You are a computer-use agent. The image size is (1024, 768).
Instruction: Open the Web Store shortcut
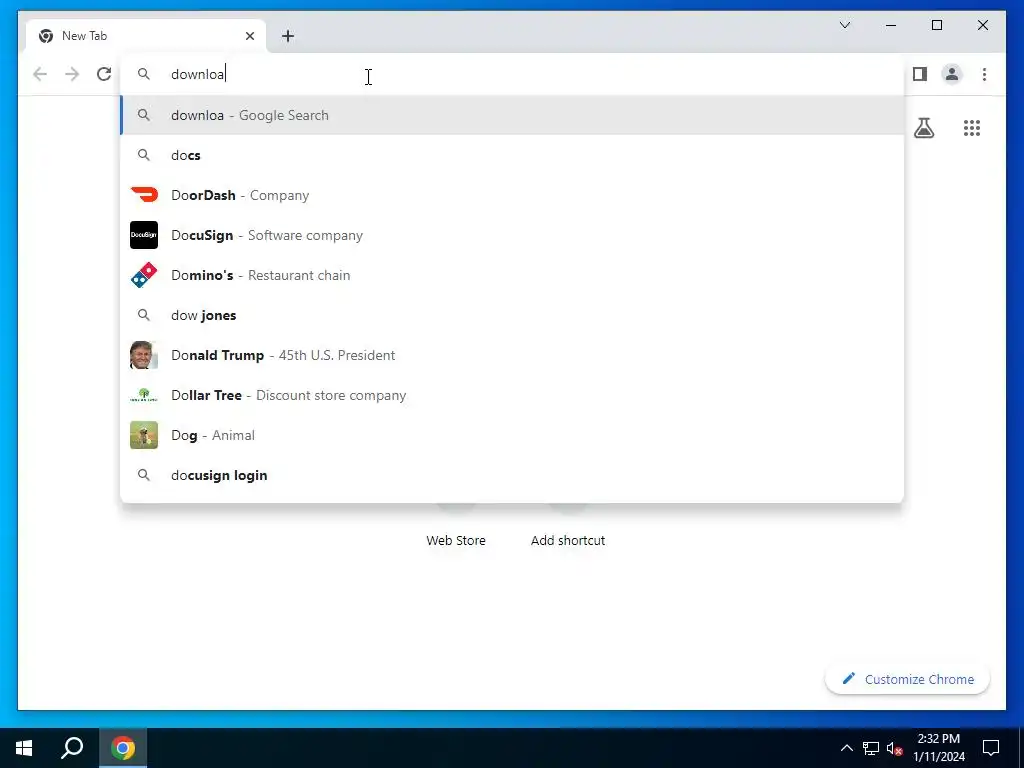coord(456,540)
